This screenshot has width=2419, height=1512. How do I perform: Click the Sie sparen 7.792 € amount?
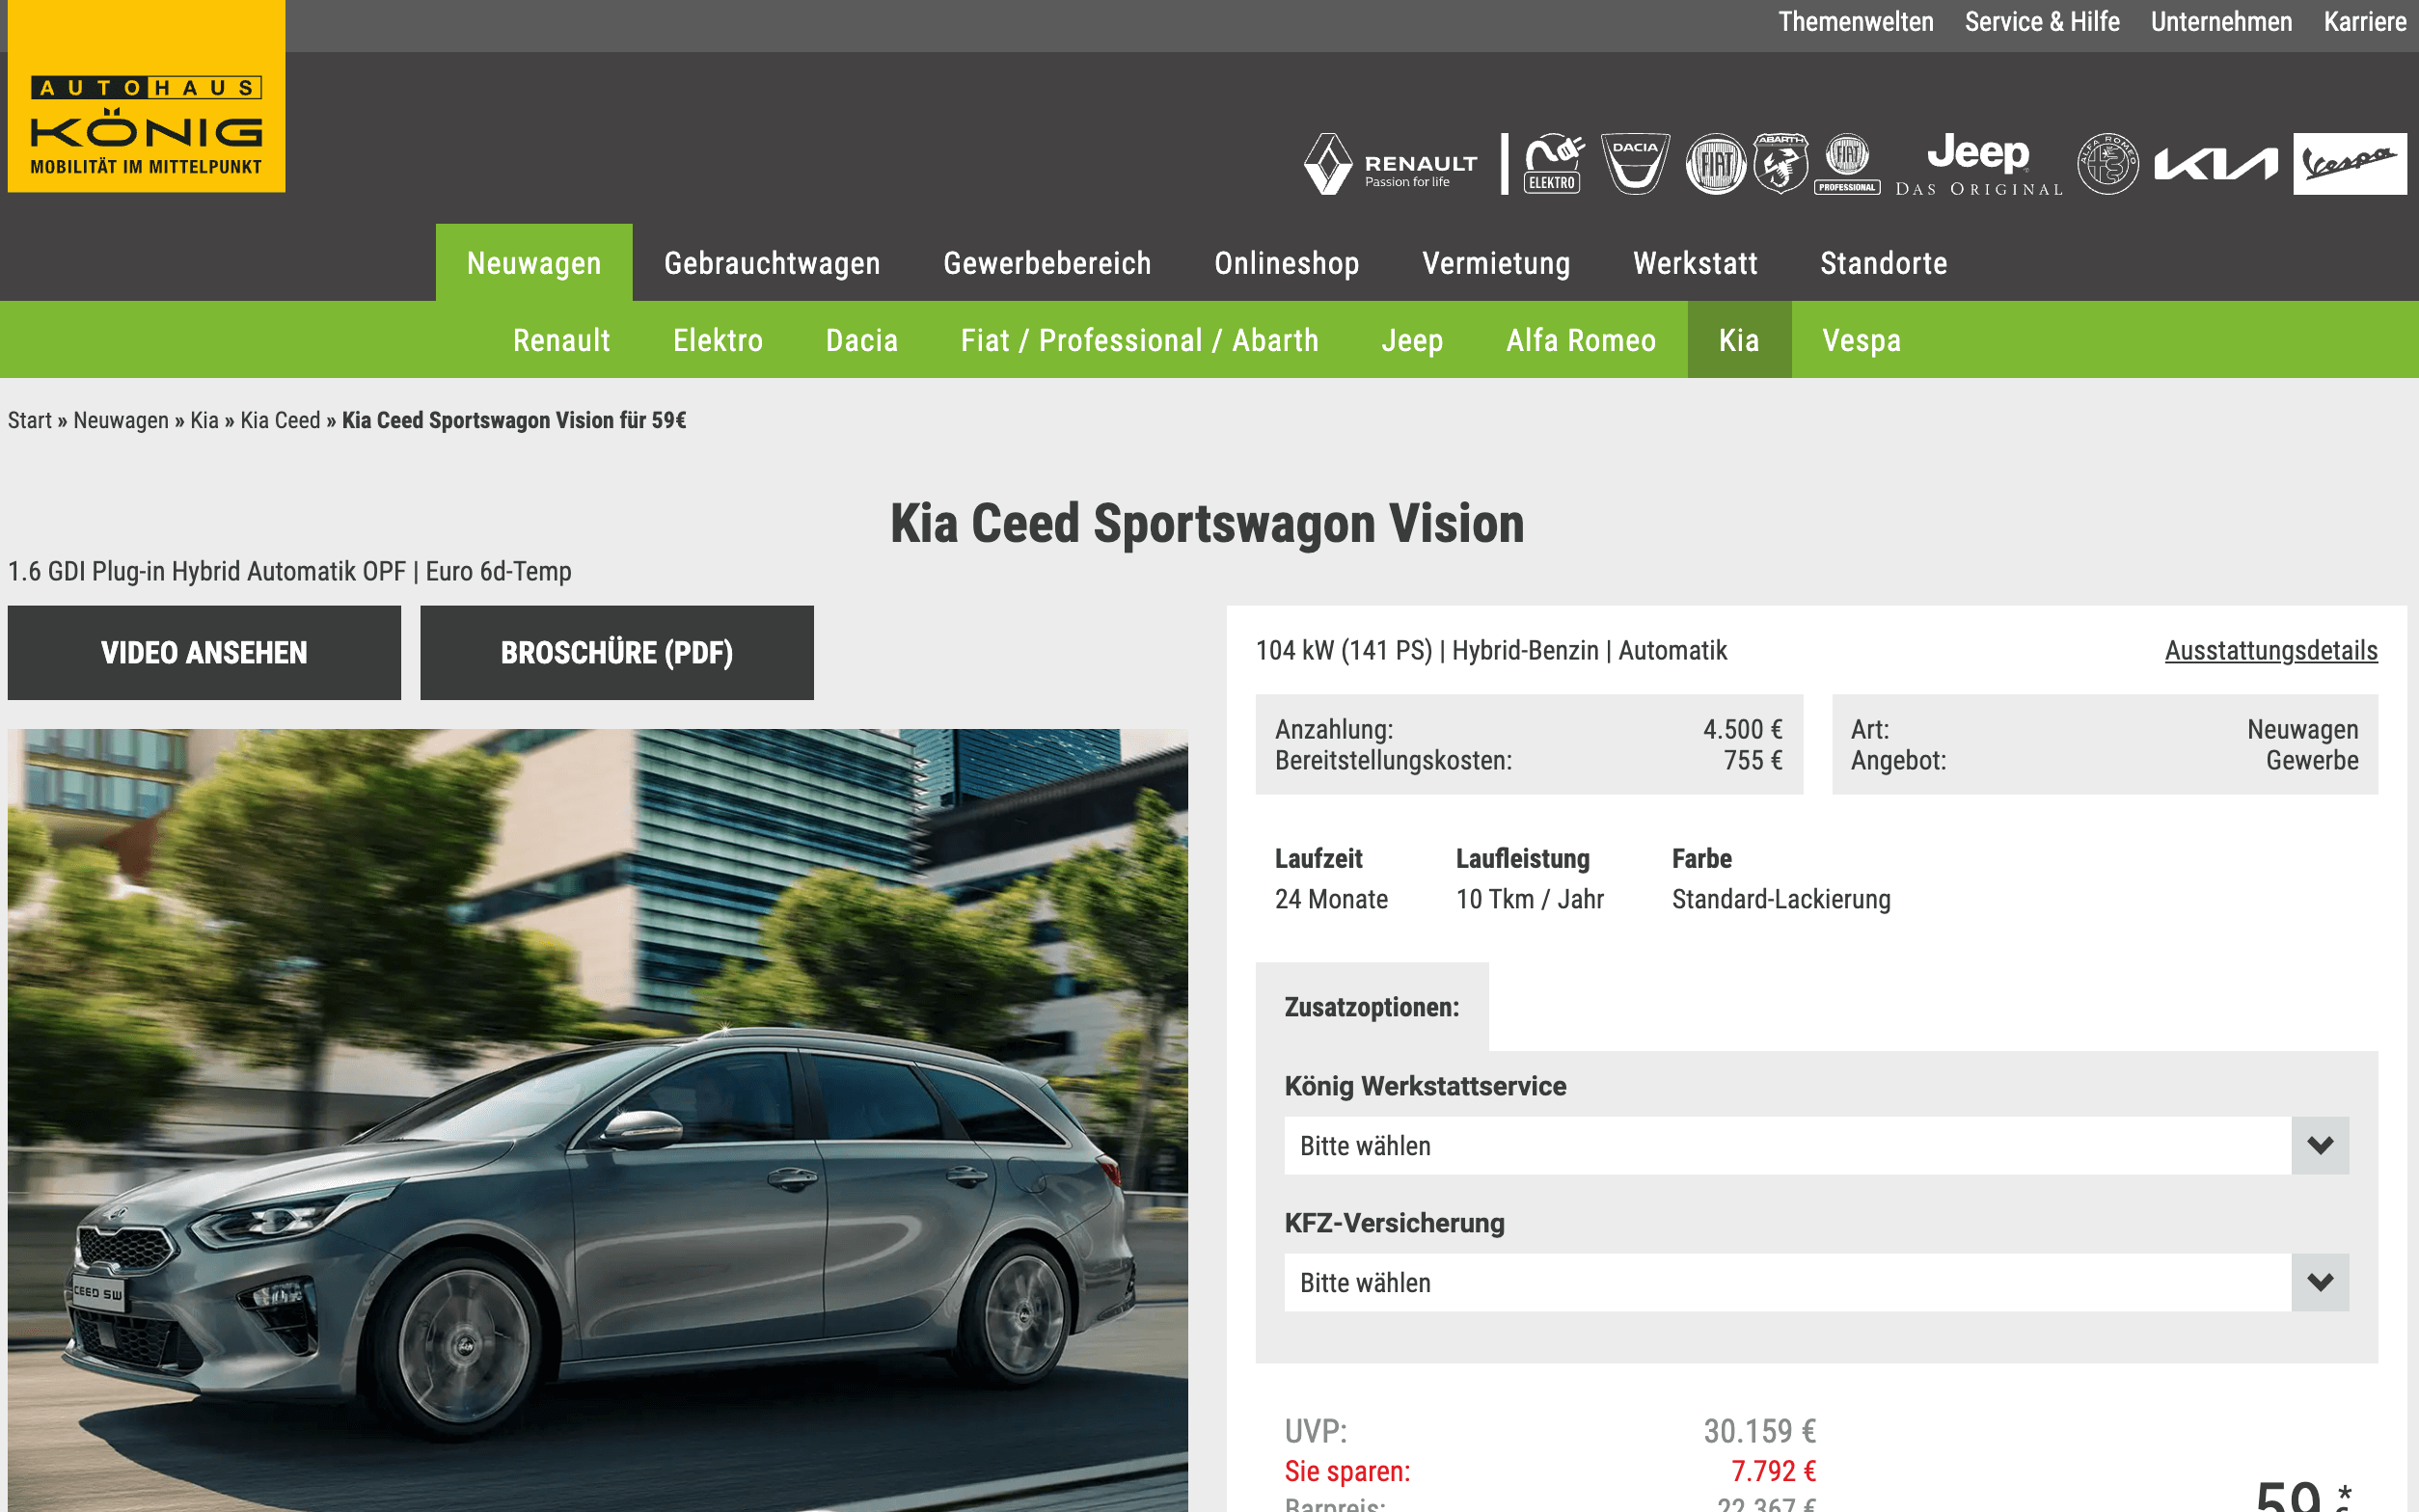pyautogui.click(x=1773, y=1471)
